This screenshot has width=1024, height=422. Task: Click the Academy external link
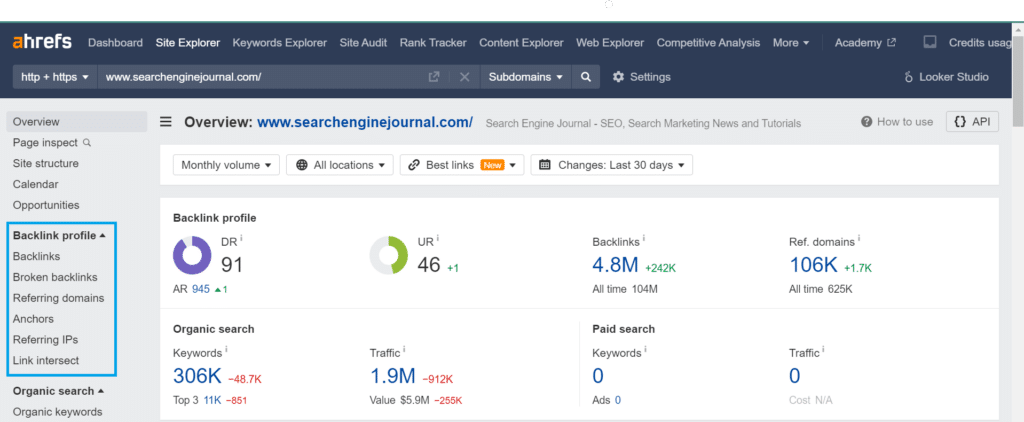(865, 42)
